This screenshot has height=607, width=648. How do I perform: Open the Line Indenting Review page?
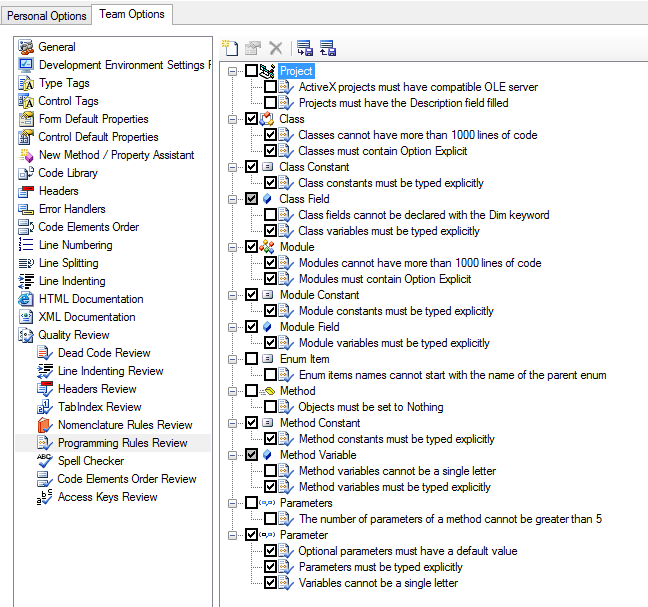click(x=111, y=371)
